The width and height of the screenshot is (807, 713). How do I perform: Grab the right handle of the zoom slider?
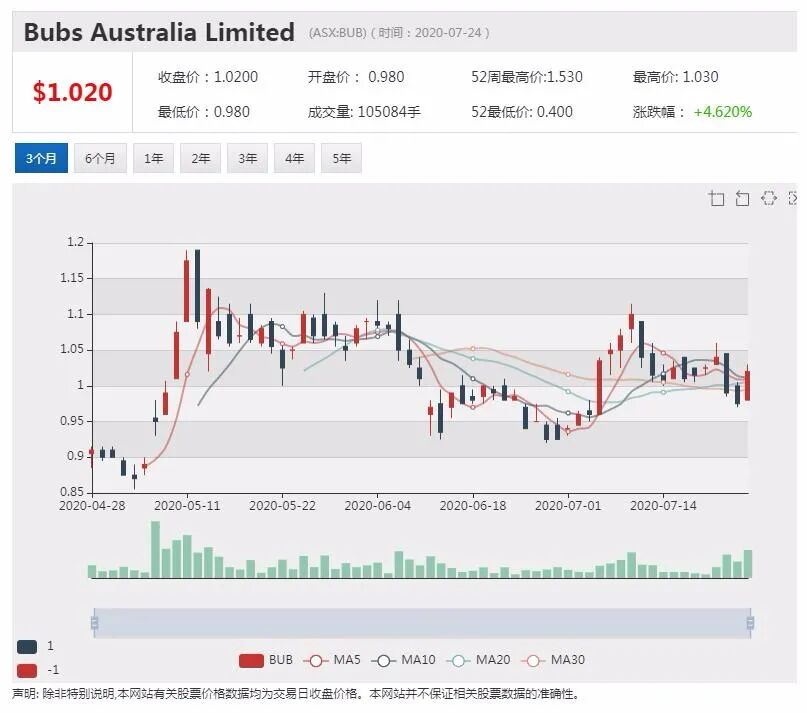(x=750, y=623)
